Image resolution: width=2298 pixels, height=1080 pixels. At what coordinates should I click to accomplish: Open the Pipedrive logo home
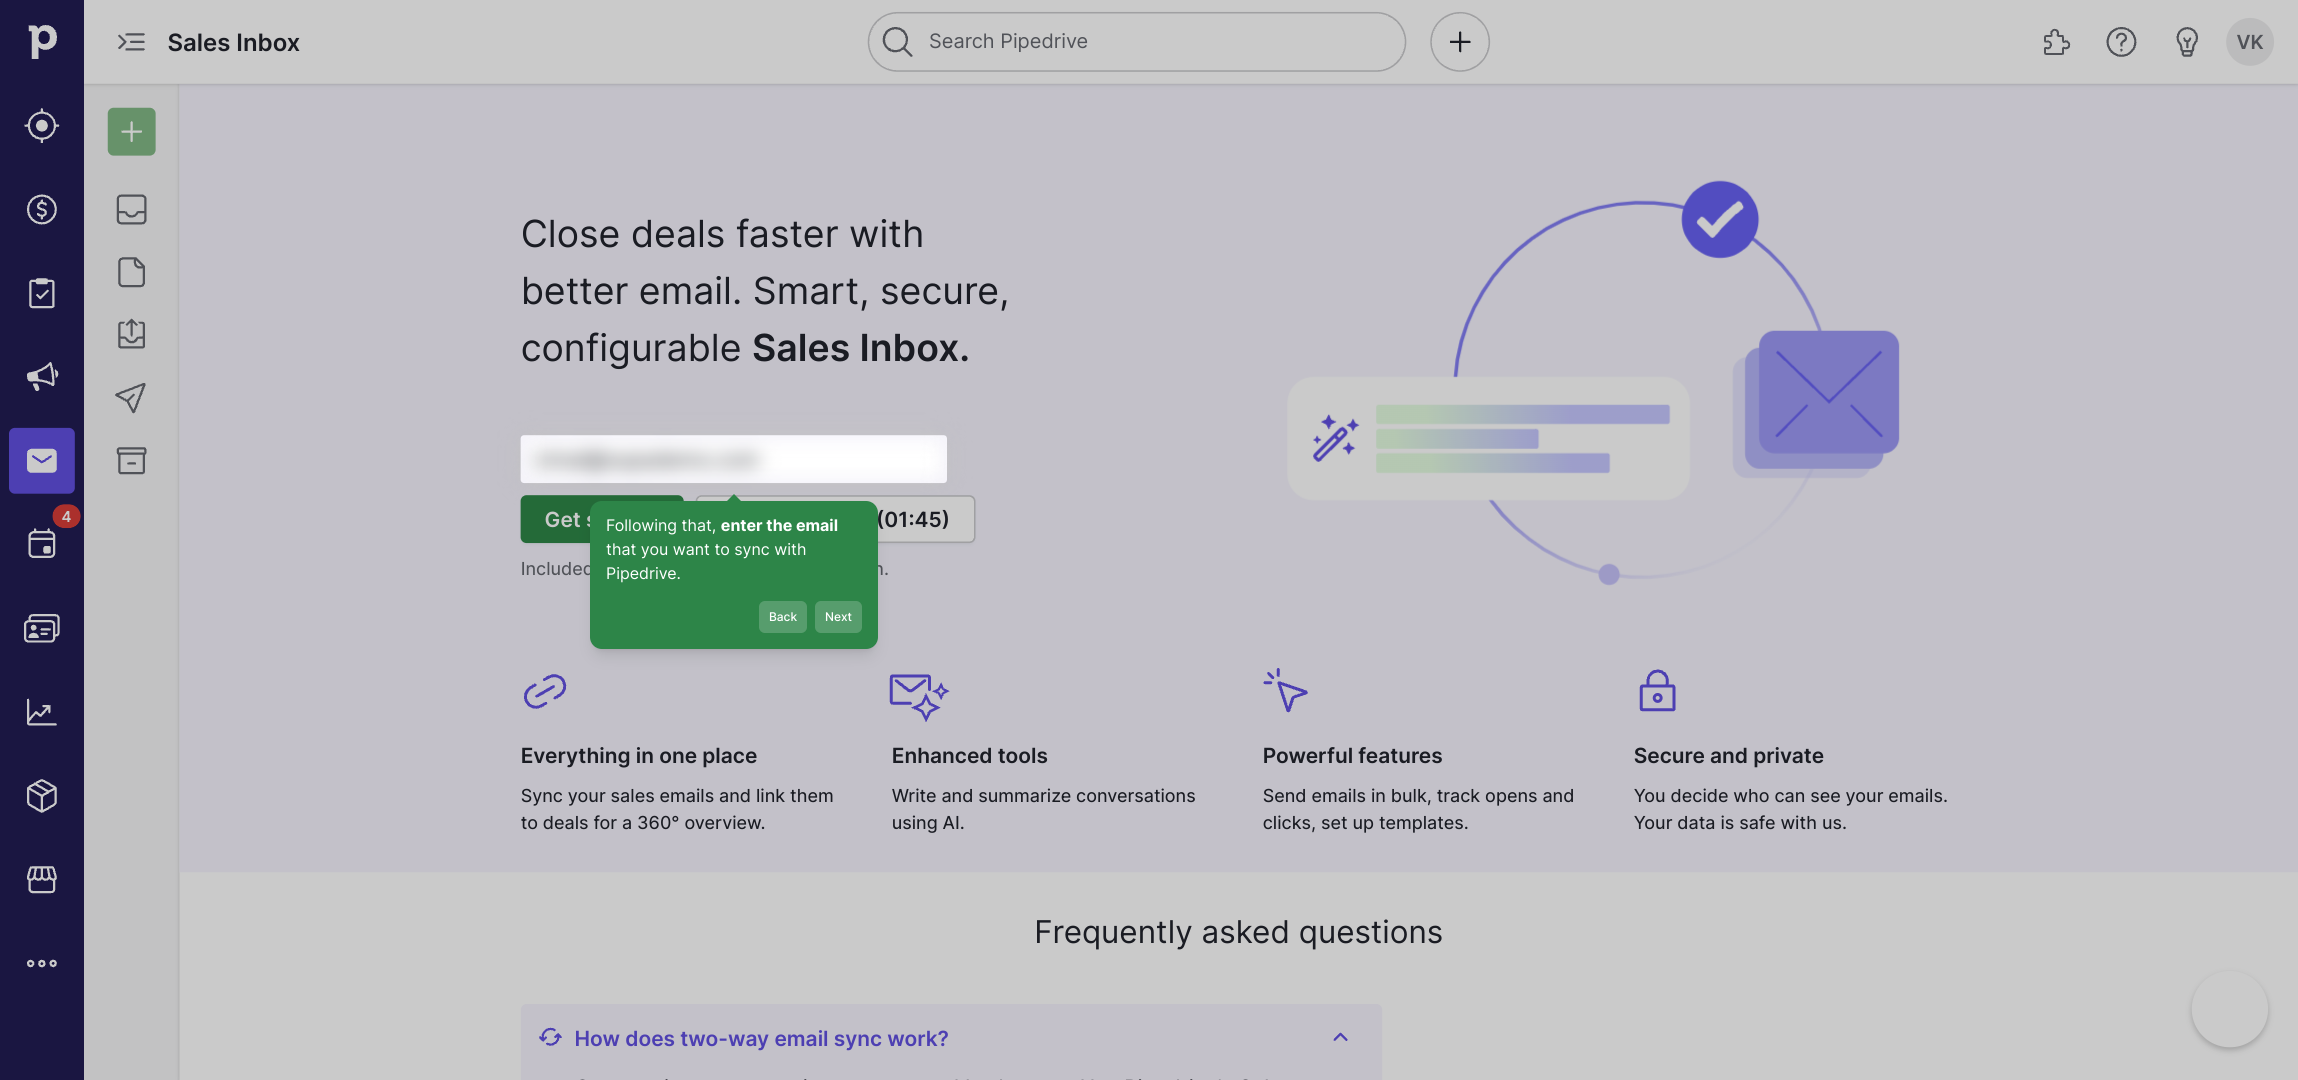coord(42,41)
